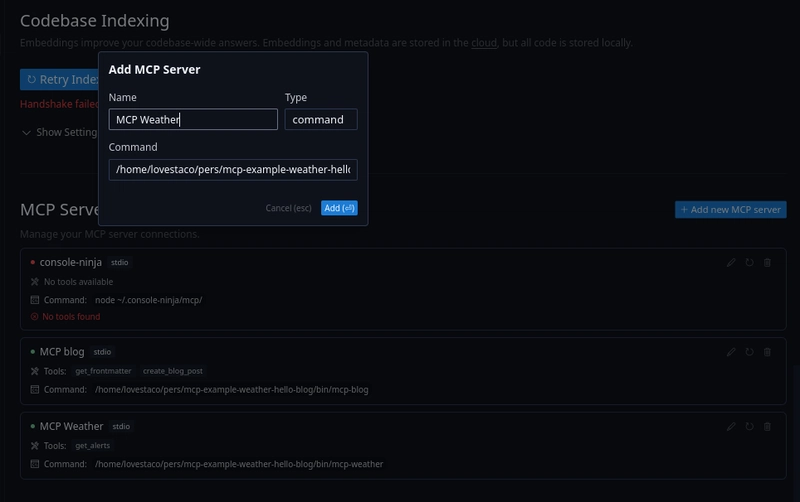Screen dimensions: 800x502
Task: Select the create_blog_post tool tag
Action: pyautogui.click(x=172, y=371)
